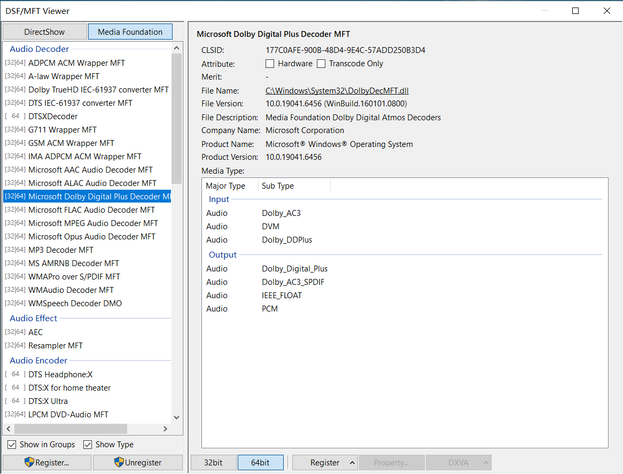Screen dimensions: 623x474
Task: Select DTS Headphone:X encoder
Action: click(x=87, y=374)
